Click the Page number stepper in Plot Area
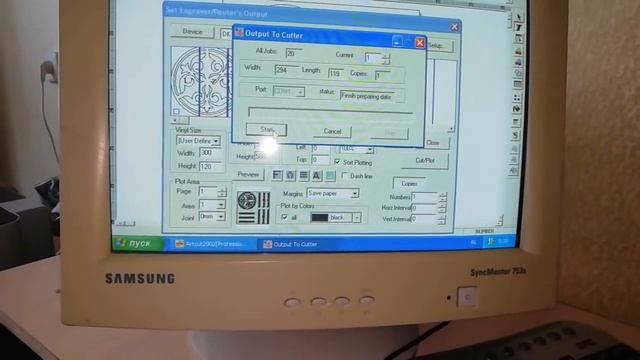Viewport: 640px width, 360px height. click(x=222, y=191)
